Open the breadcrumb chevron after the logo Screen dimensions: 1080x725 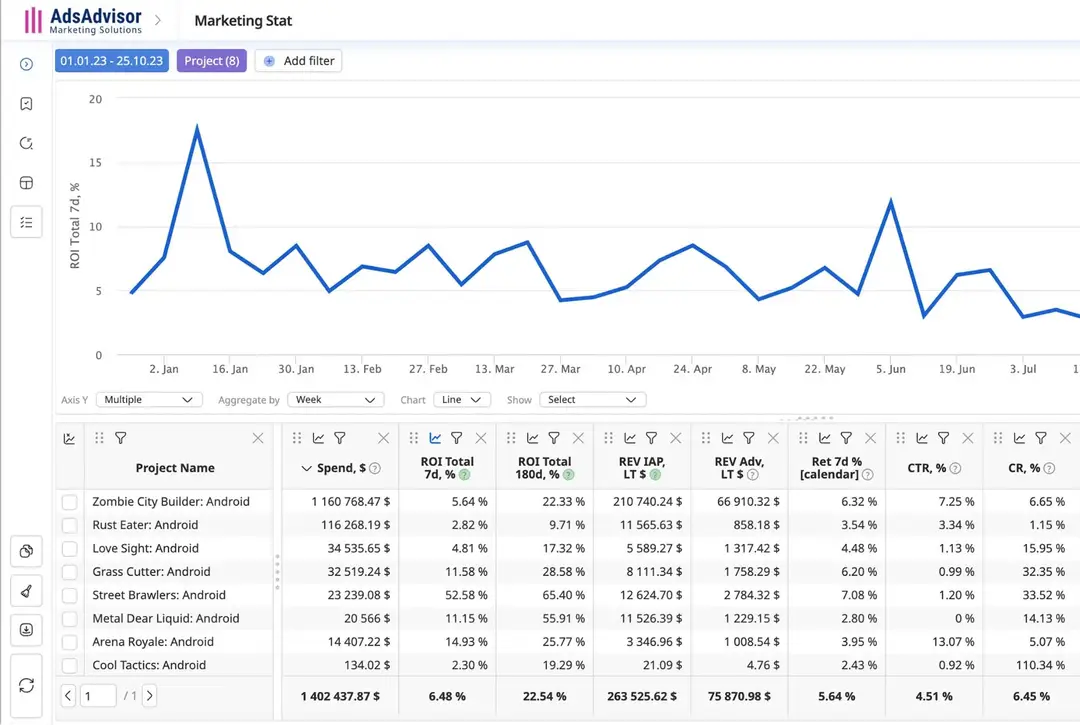[x=158, y=21]
